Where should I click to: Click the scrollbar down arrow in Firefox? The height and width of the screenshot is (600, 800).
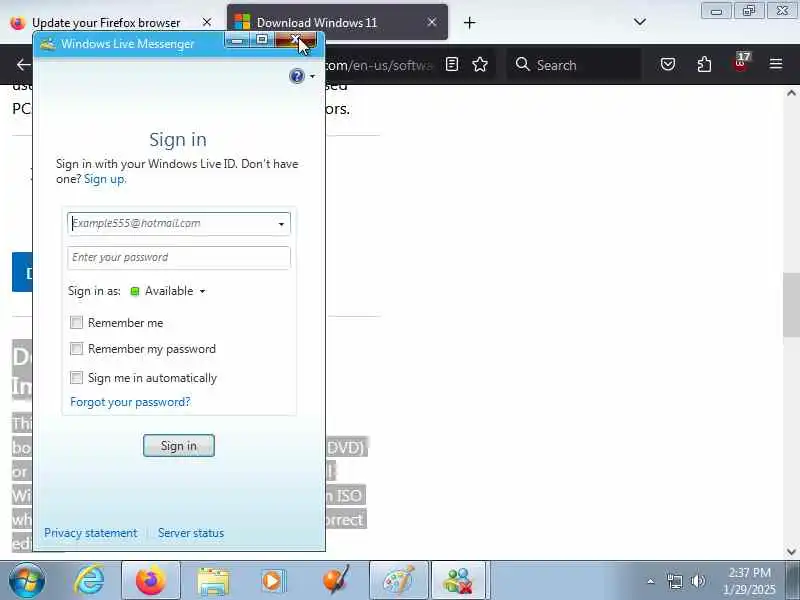[791, 552]
